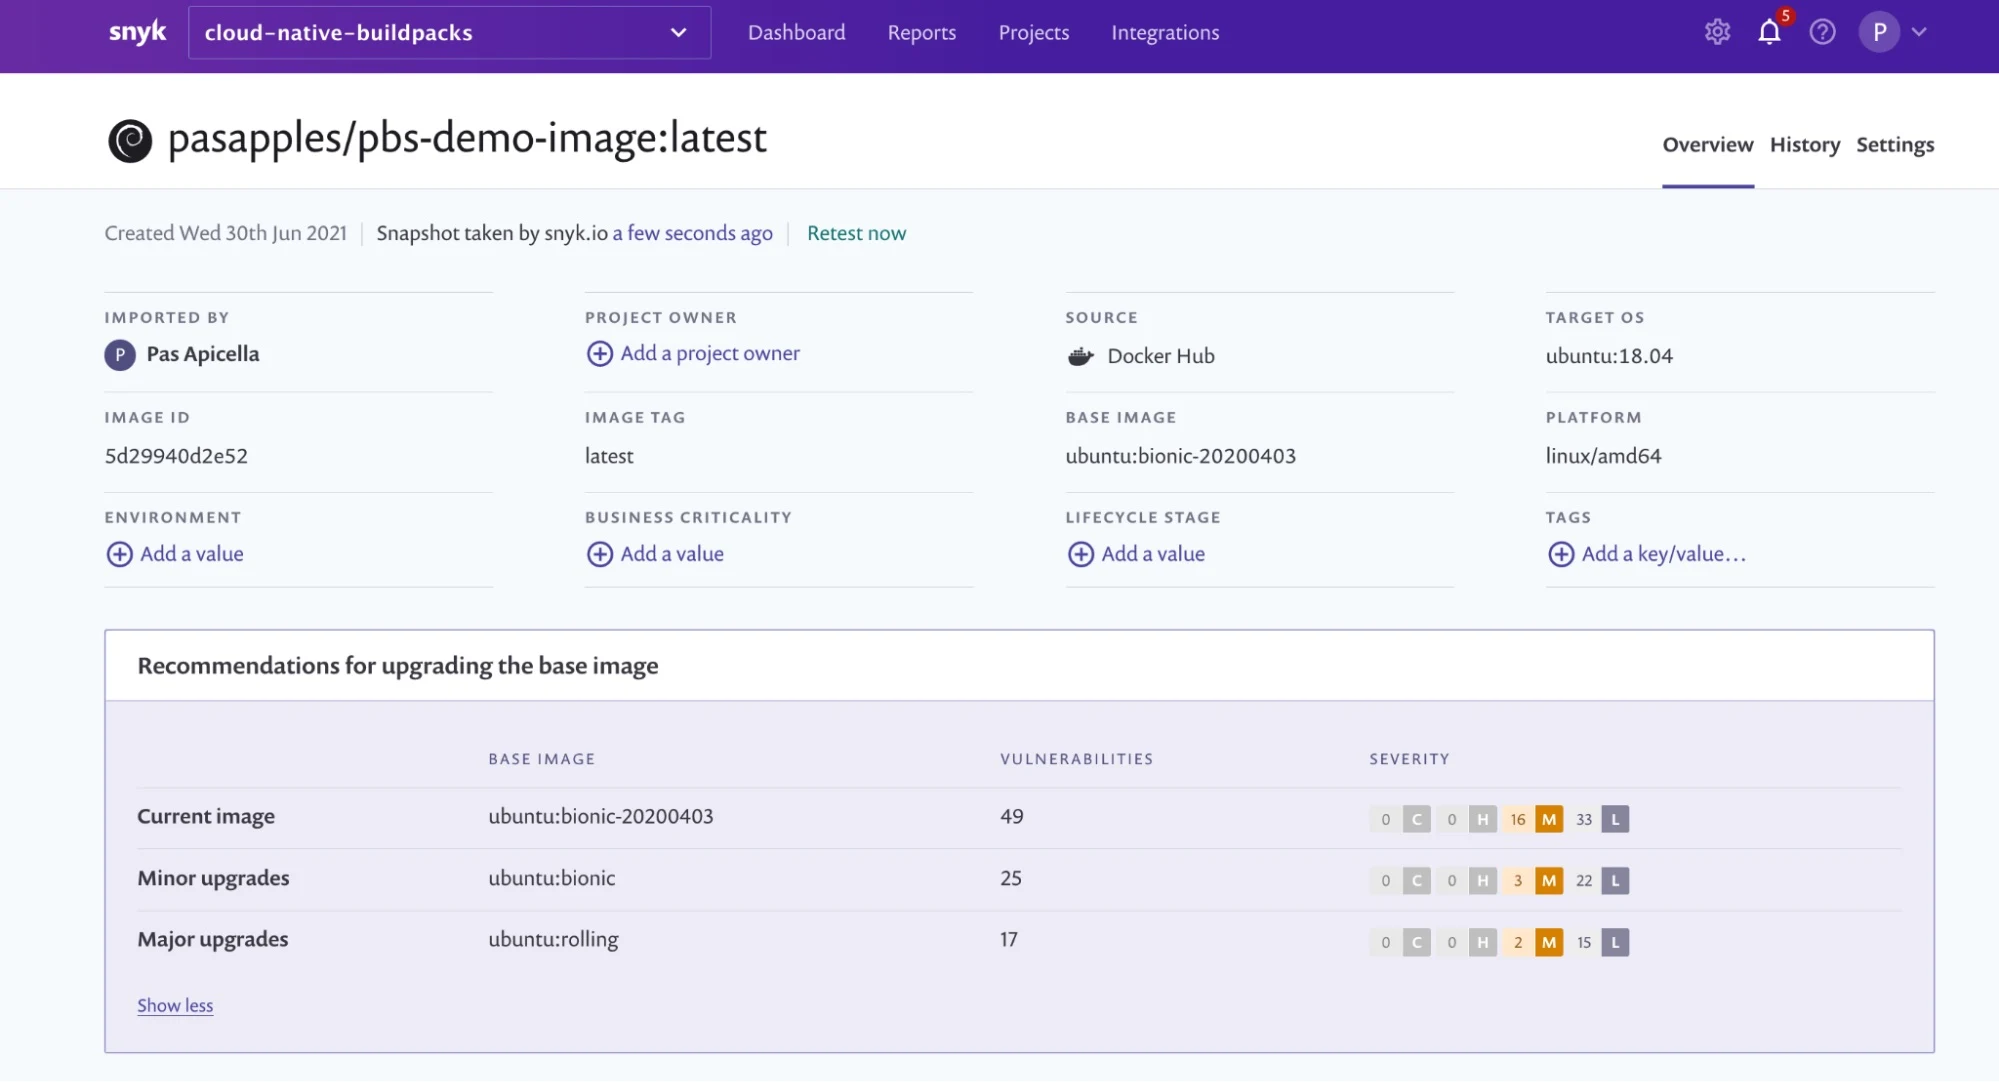This screenshot has width=1999, height=1082.
Task: Click ubuntu:rolling in Major upgrades row
Action: pyautogui.click(x=553, y=939)
